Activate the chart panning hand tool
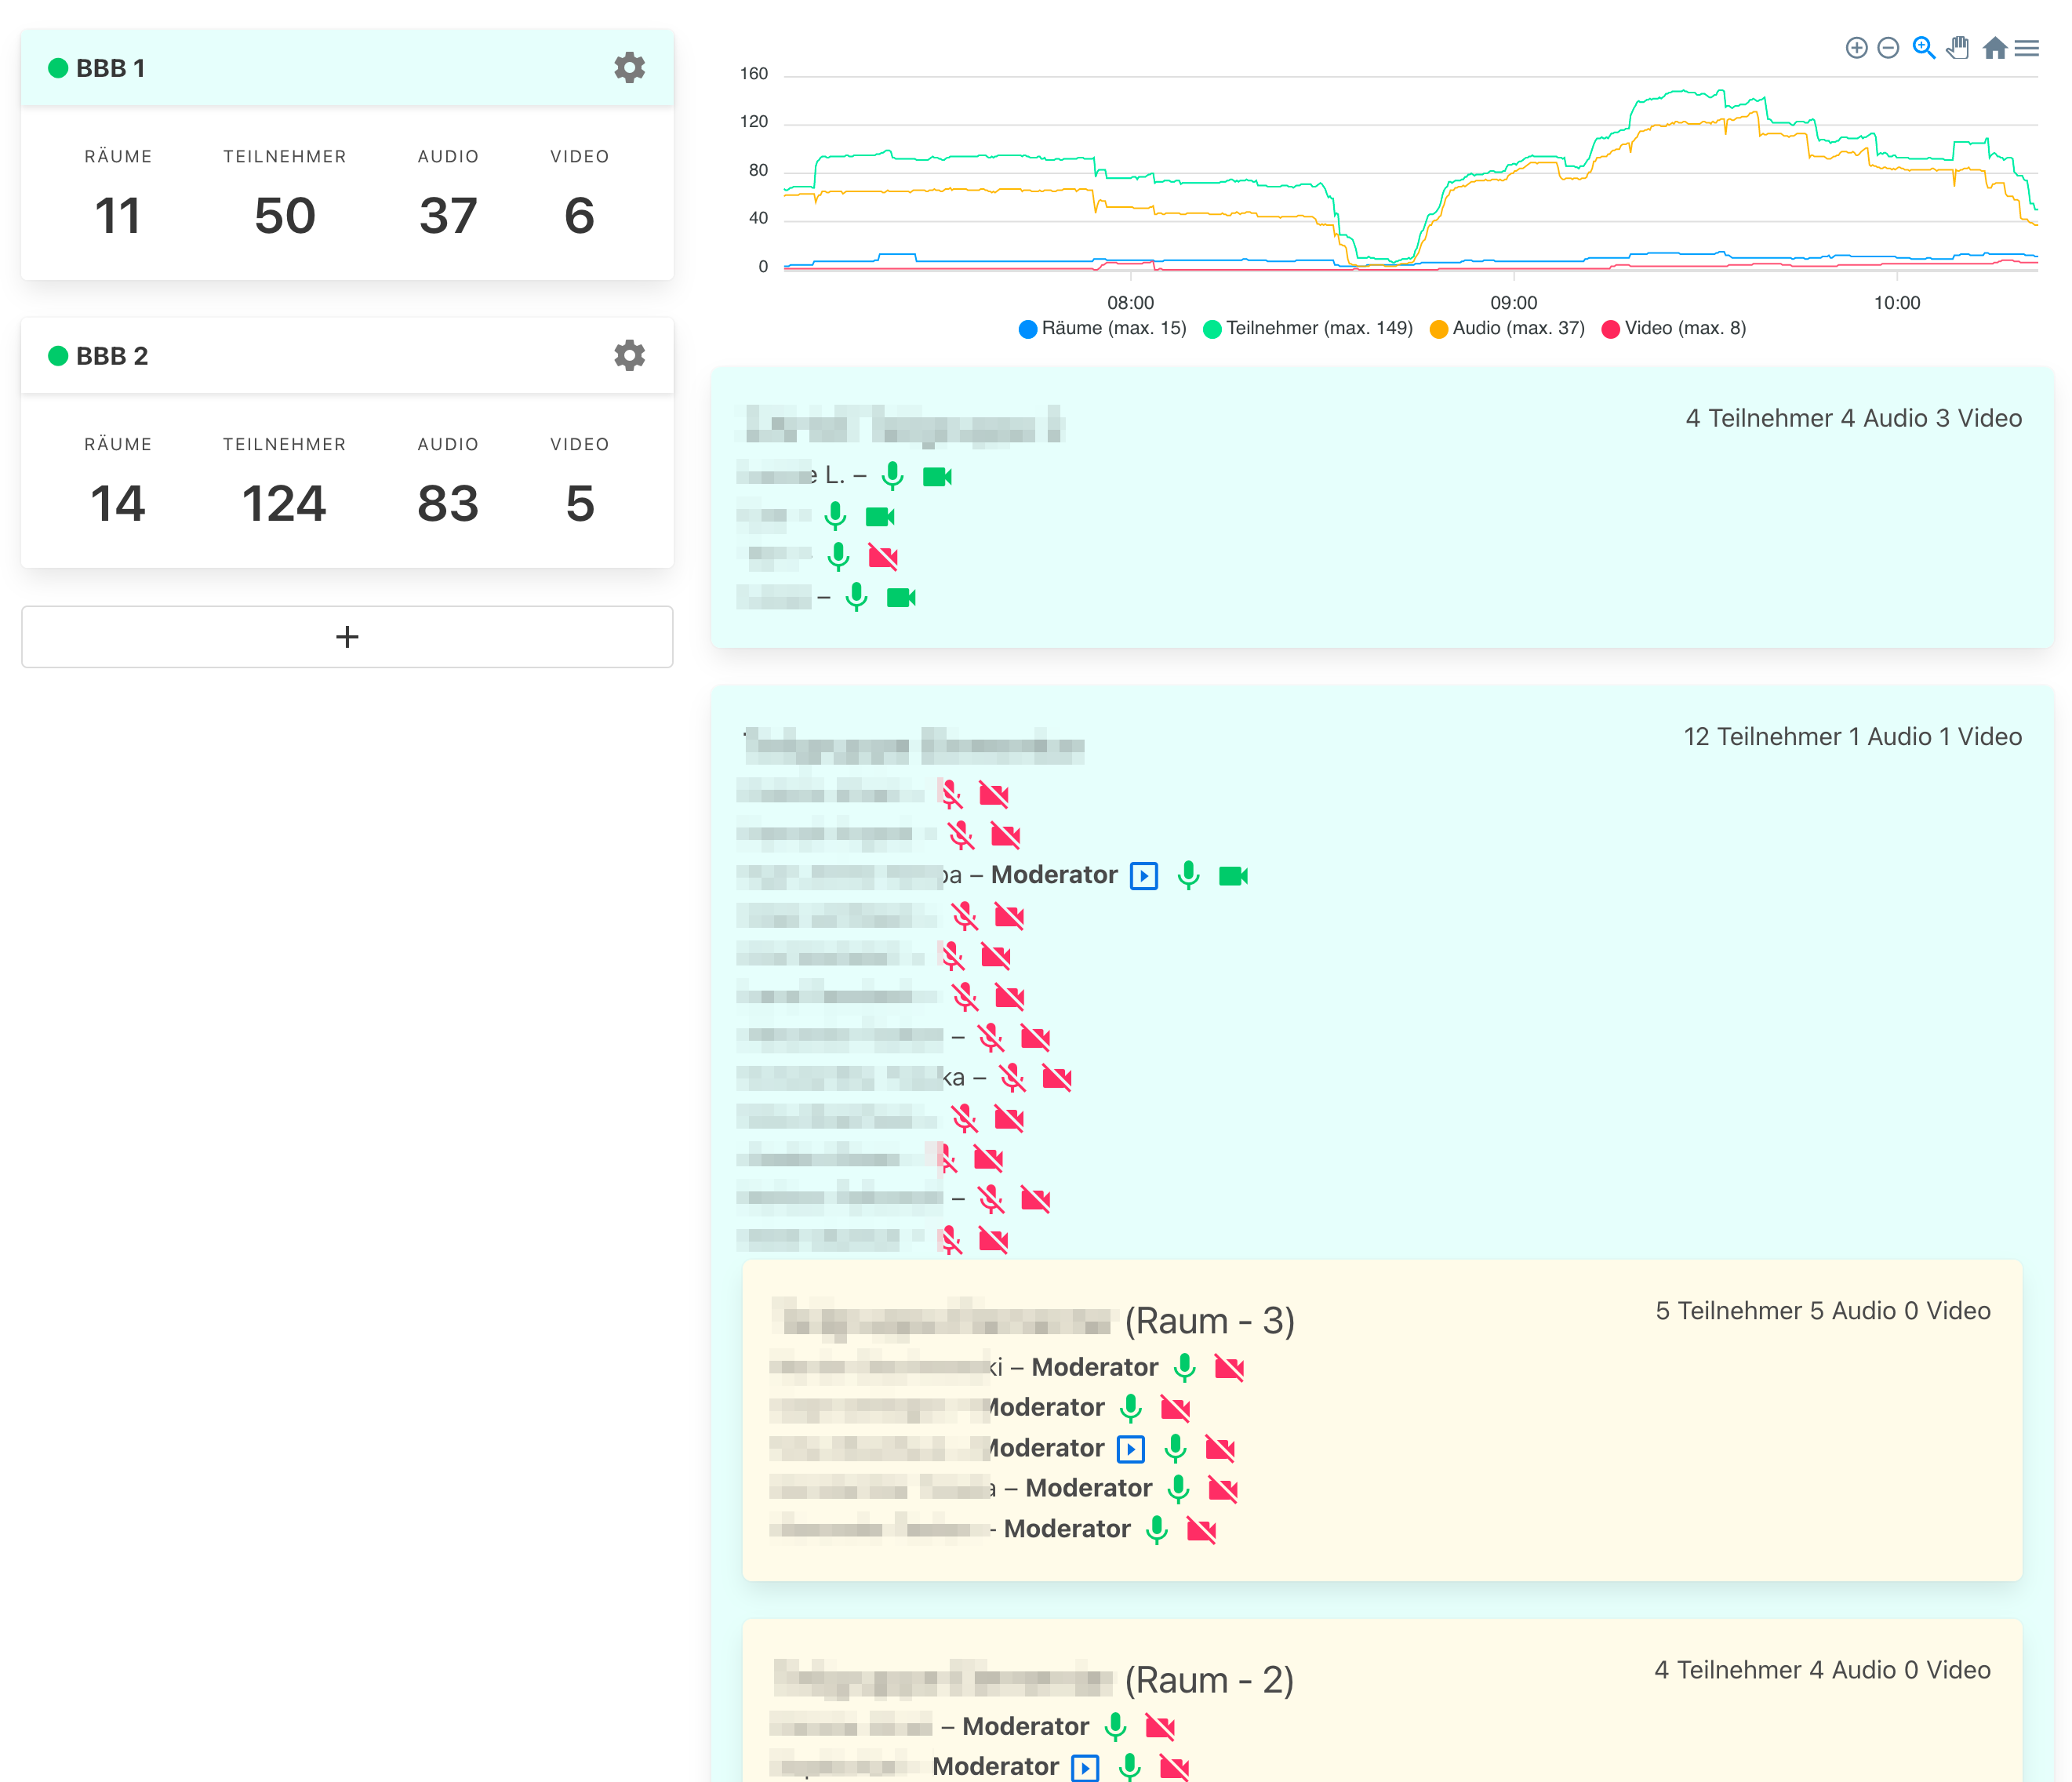 pyautogui.click(x=1958, y=48)
